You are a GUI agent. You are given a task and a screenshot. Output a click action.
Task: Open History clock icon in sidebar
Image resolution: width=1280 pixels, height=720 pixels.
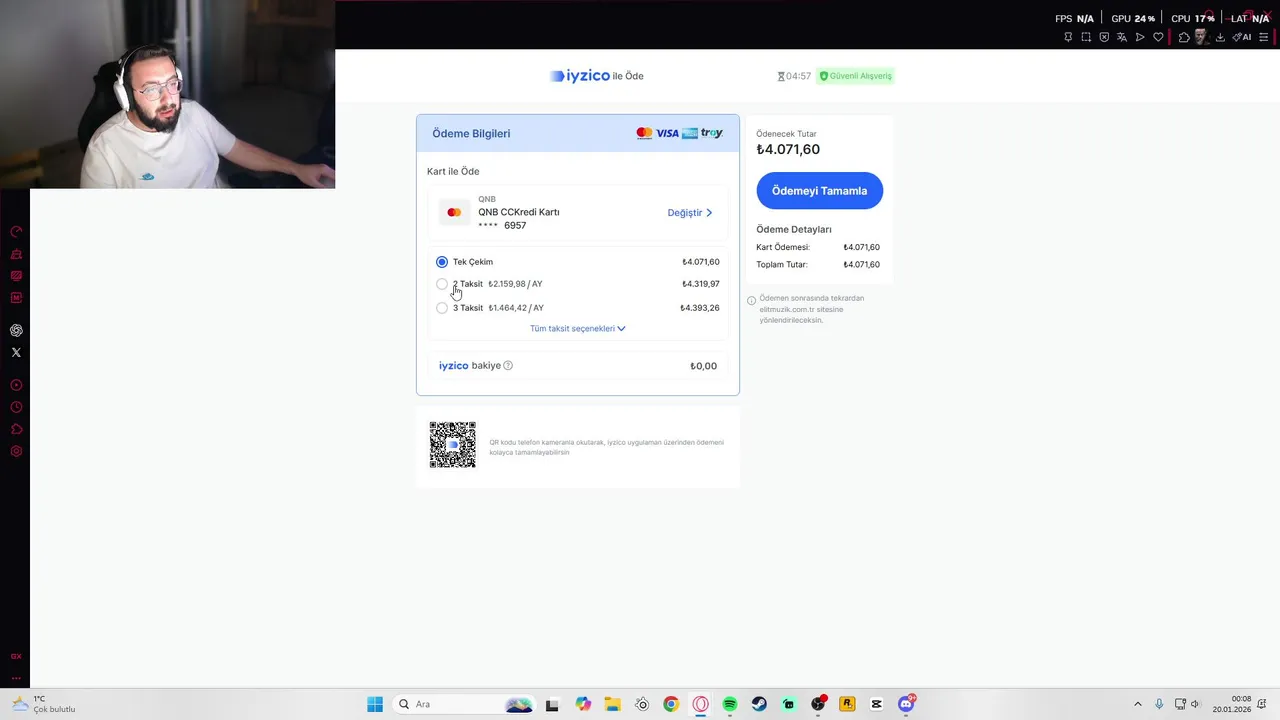16,407
